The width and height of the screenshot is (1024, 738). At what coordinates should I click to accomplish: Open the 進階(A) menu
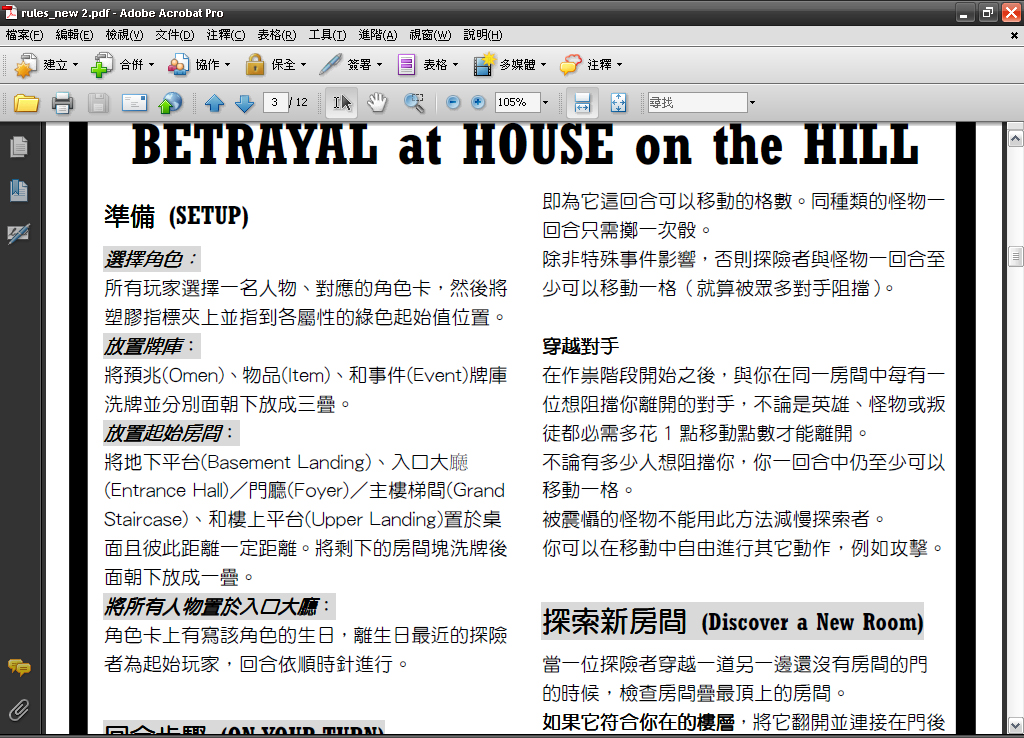coord(377,35)
